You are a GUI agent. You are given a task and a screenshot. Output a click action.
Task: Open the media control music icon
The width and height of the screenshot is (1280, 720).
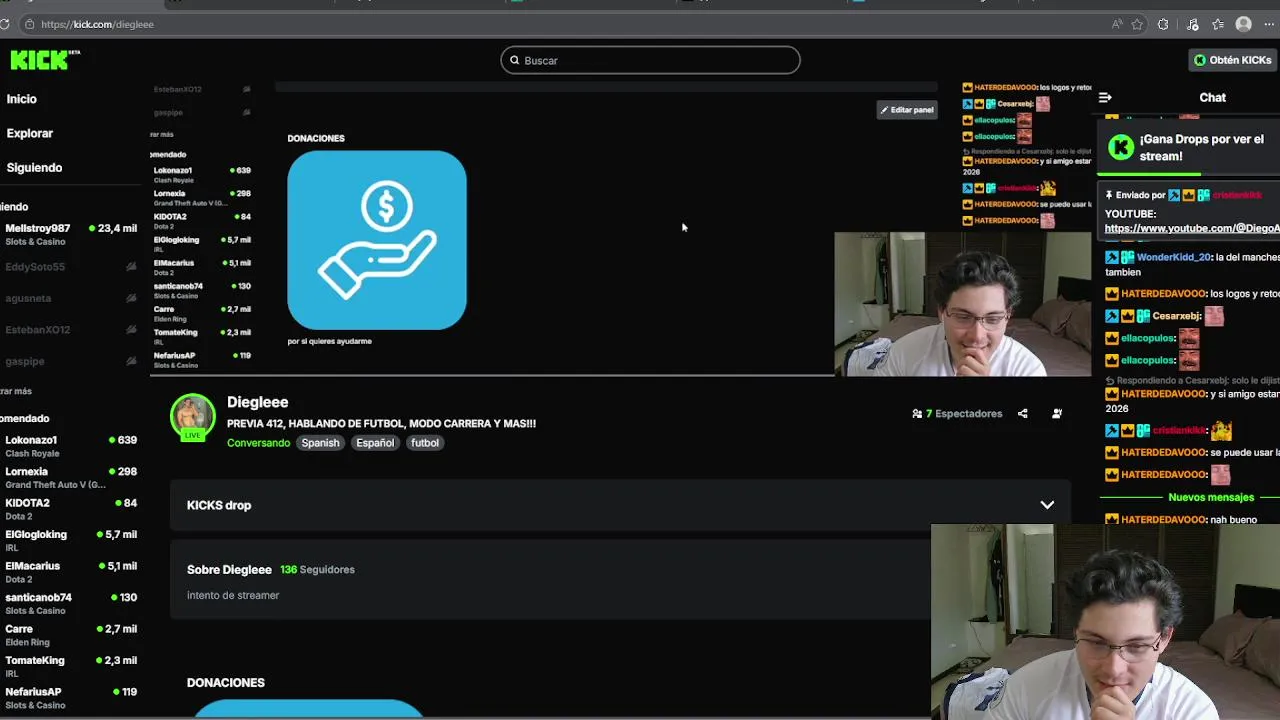tap(1192, 24)
